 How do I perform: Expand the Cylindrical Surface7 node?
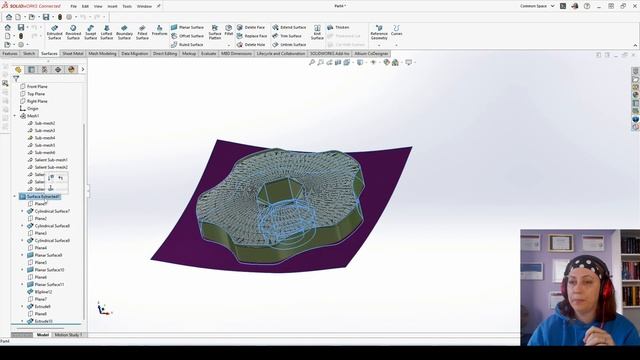point(22,211)
